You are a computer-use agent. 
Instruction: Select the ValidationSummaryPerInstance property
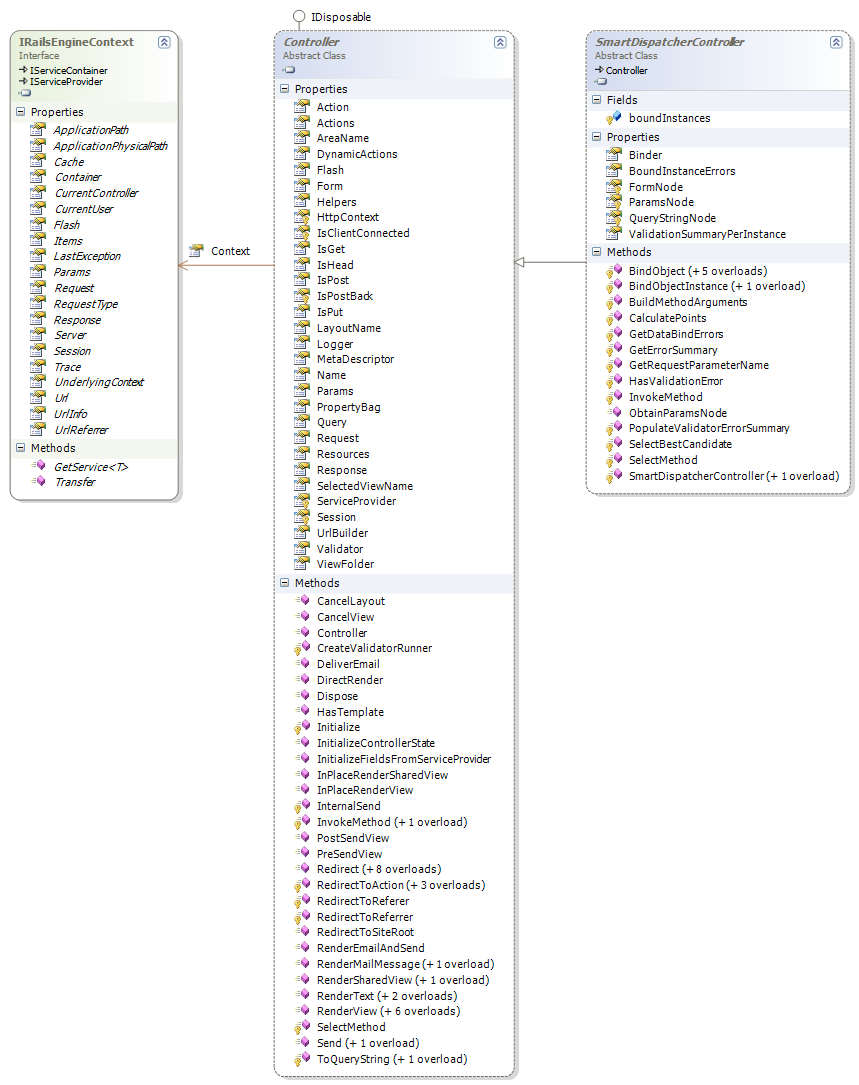(707, 234)
